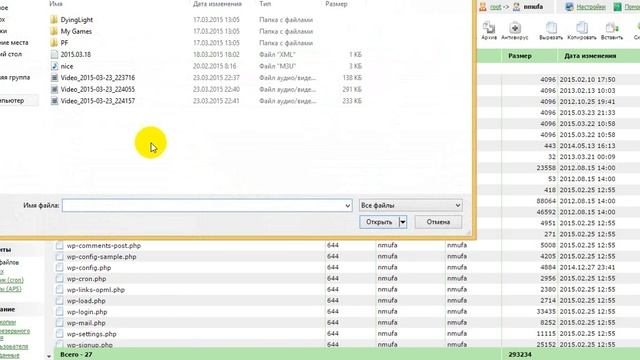The width and height of the screenshot is (640, 360).
Task: Click the Вставить (paste) toolbar icon
Action: 612,28
